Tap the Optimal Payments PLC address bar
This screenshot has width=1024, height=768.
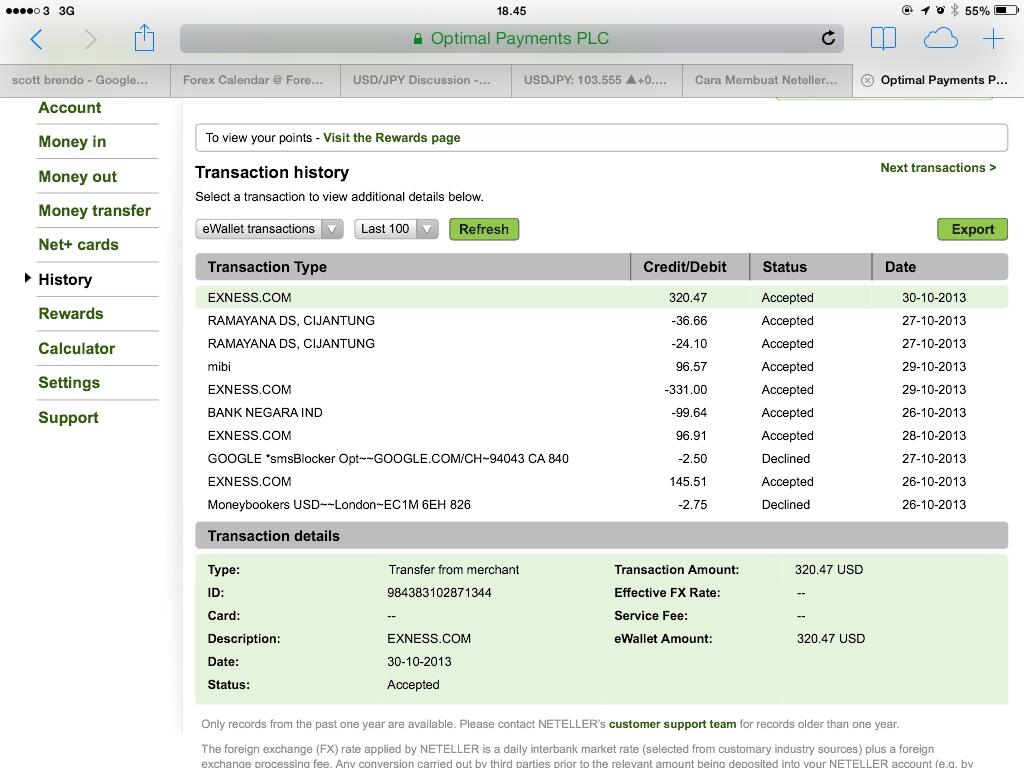click(512, 39)
